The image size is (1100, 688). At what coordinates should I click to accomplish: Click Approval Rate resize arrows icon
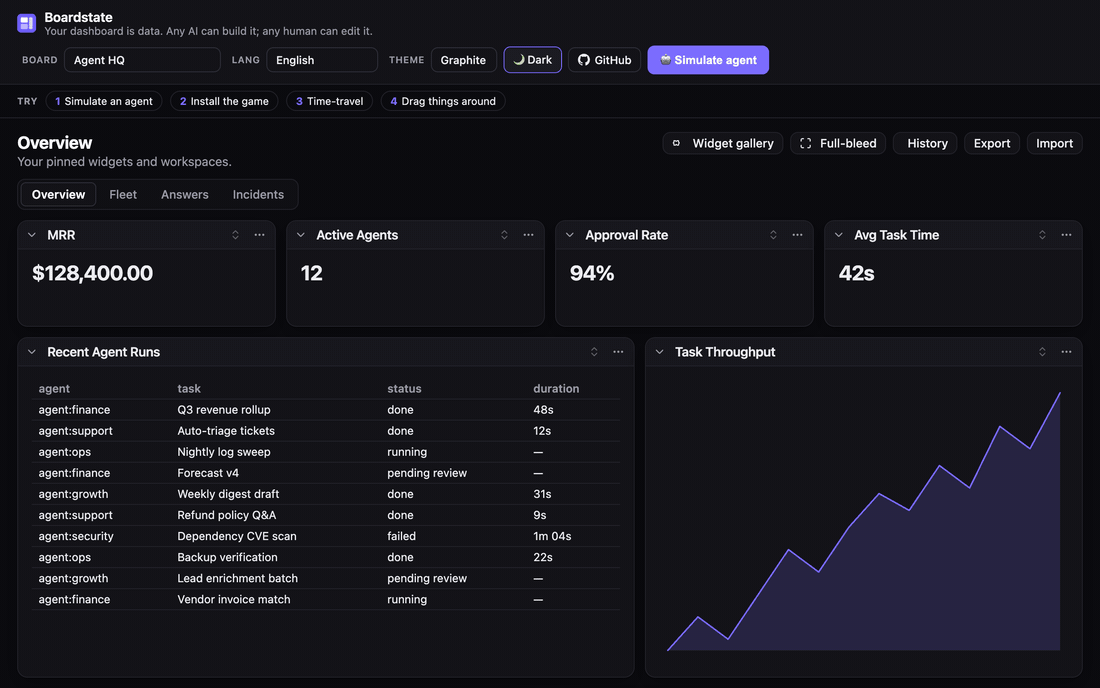pyautogui.click(x=773, y=235)
